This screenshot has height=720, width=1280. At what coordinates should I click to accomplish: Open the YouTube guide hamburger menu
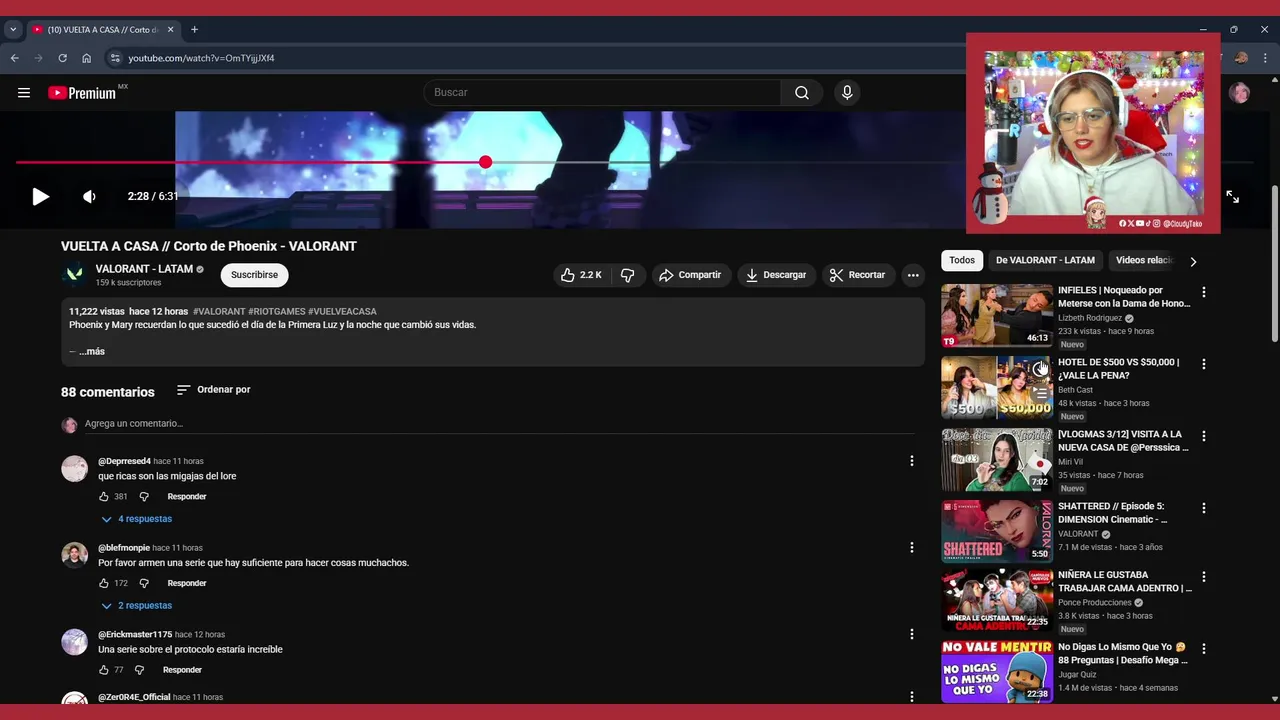tap(24, 93)
